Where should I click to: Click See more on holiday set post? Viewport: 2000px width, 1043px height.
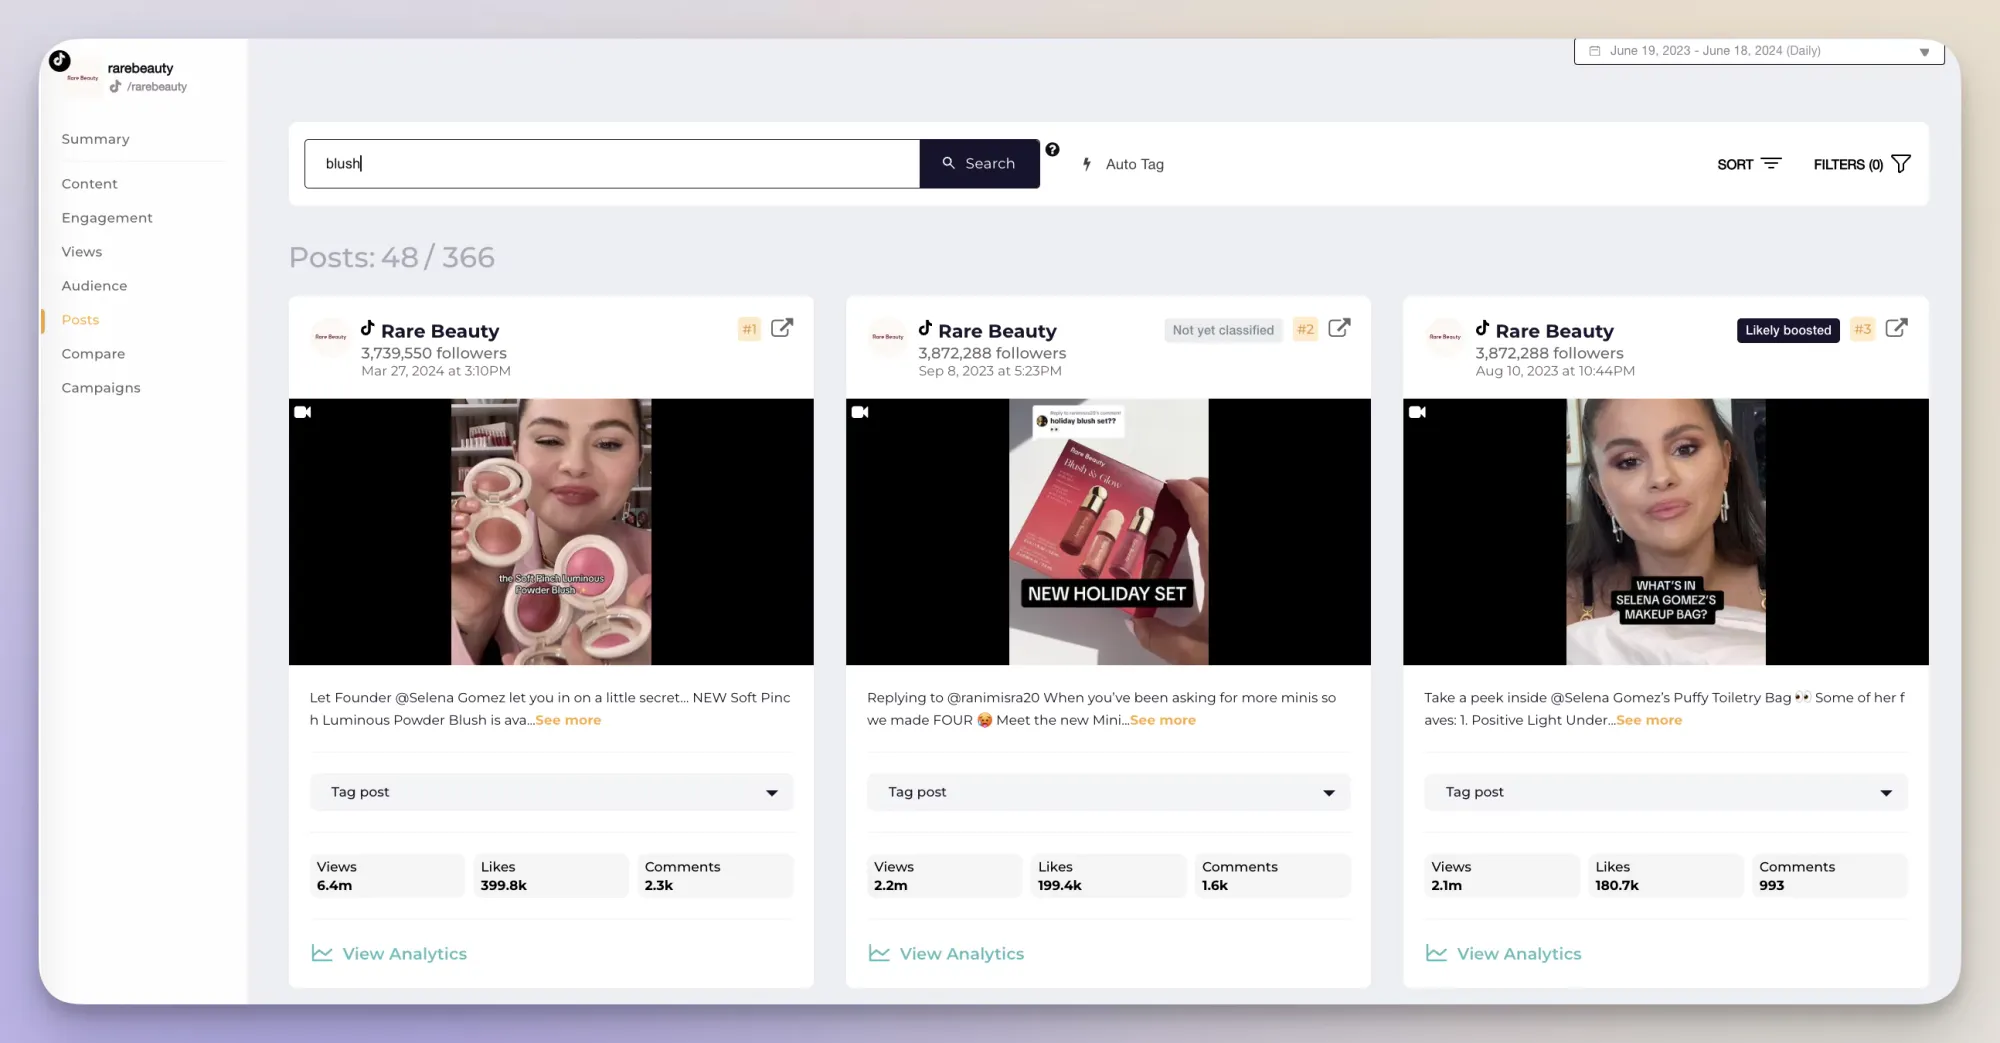click(1163, 720)
